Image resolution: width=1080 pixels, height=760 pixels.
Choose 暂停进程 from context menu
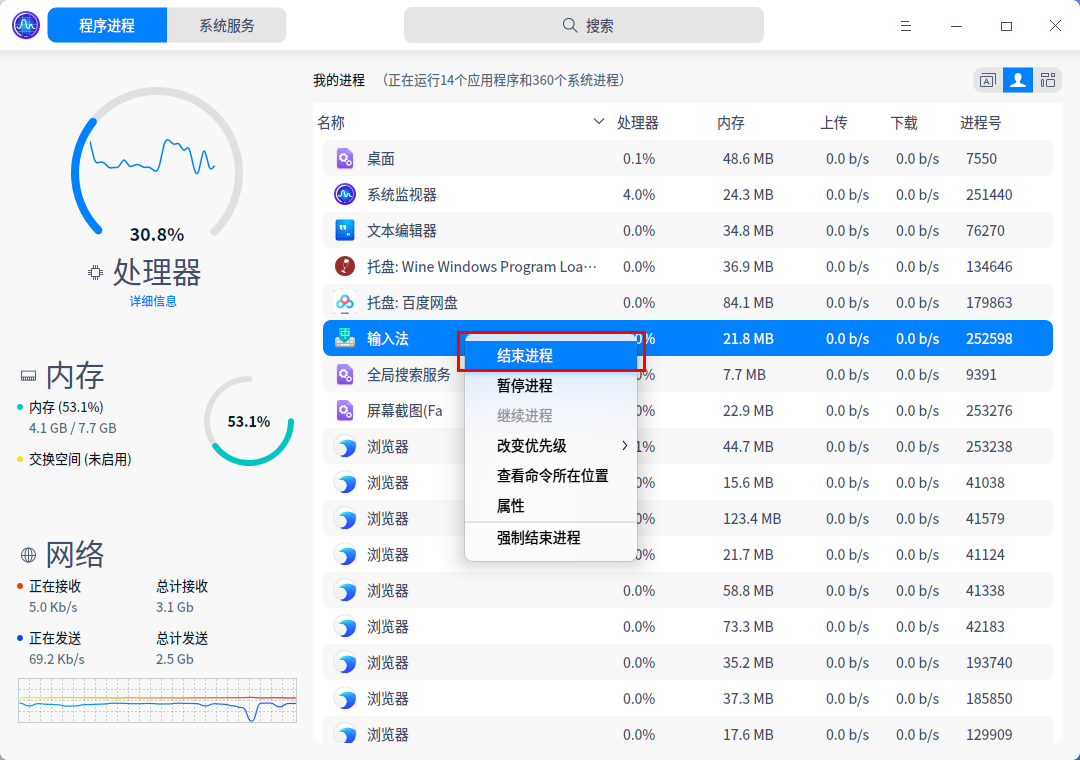click(550, 386)
